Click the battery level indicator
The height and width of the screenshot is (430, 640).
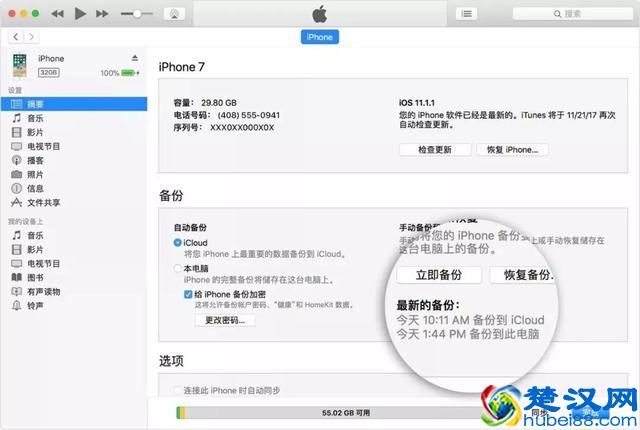point(129,73)
